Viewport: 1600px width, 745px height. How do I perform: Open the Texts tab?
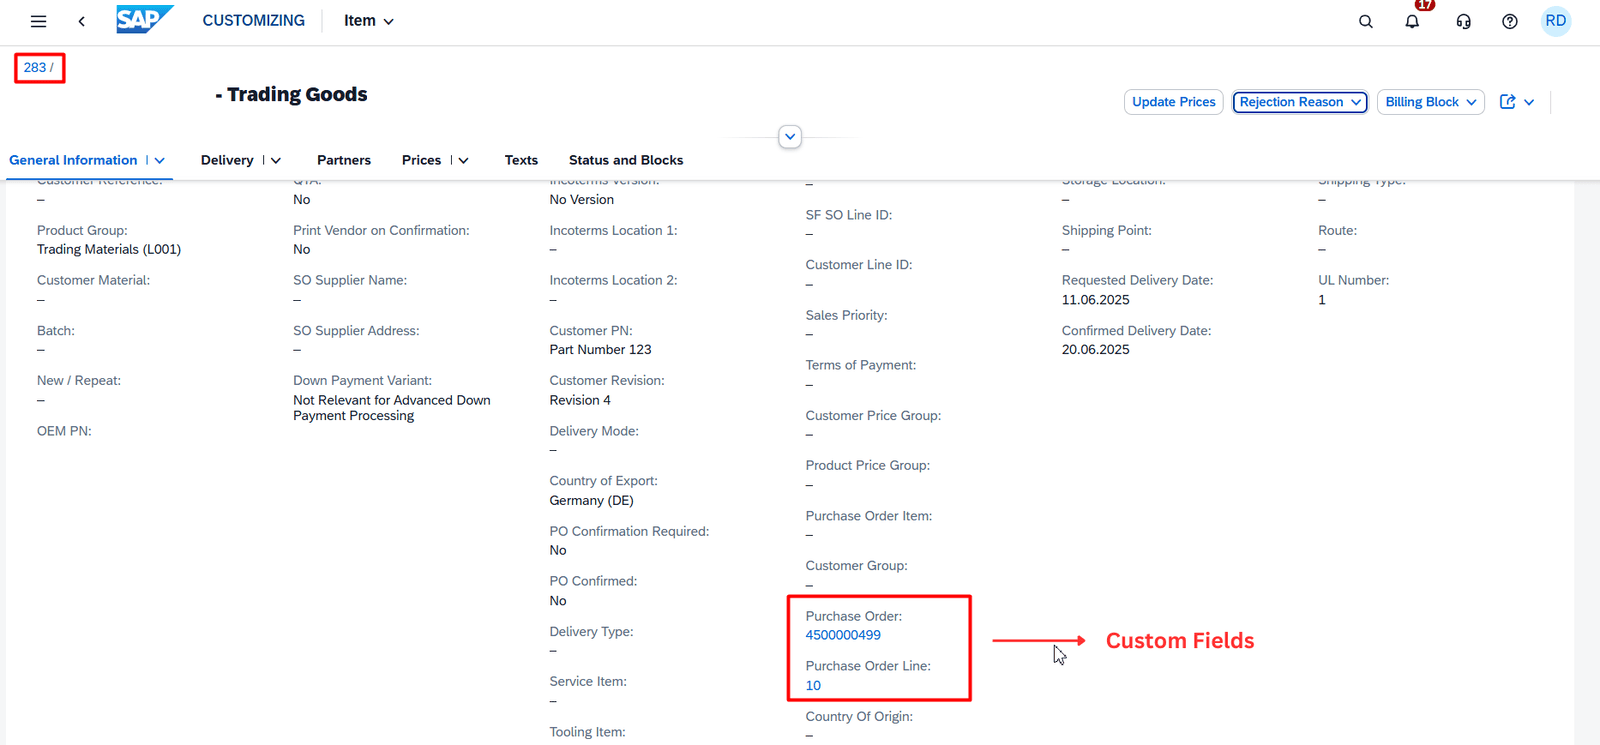(521, 160)
